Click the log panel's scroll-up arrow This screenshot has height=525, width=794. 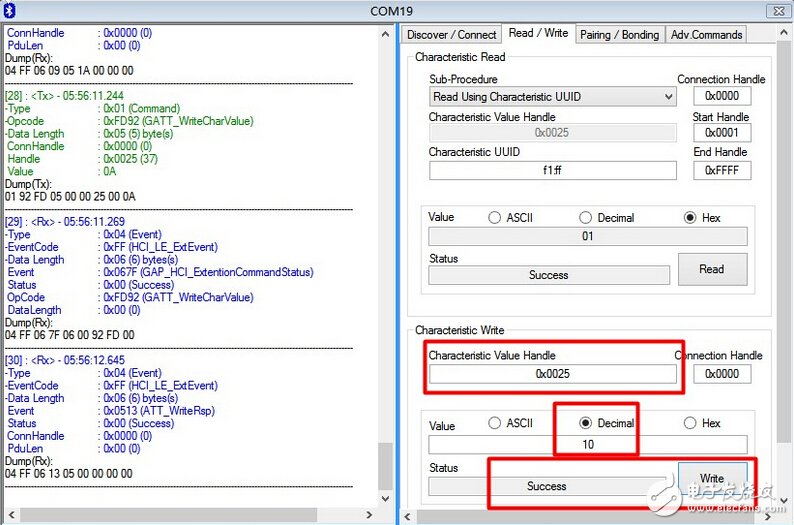click(x=386, y=33)
